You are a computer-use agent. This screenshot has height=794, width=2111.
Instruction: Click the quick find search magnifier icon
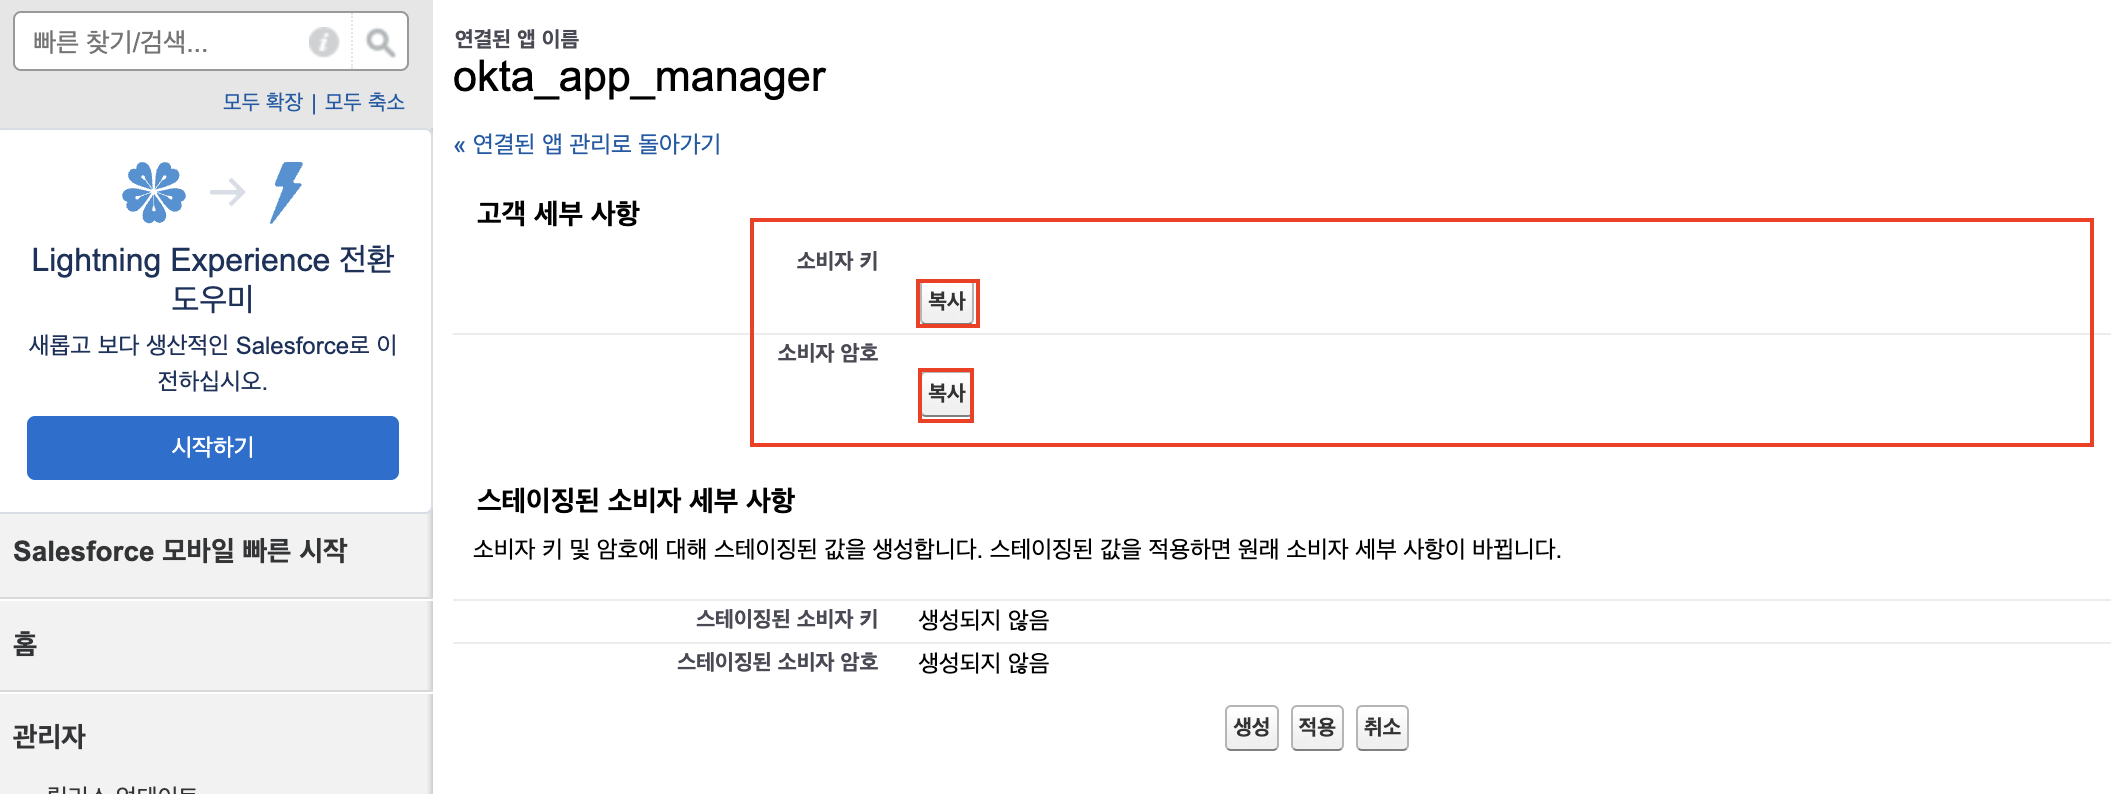380,42
